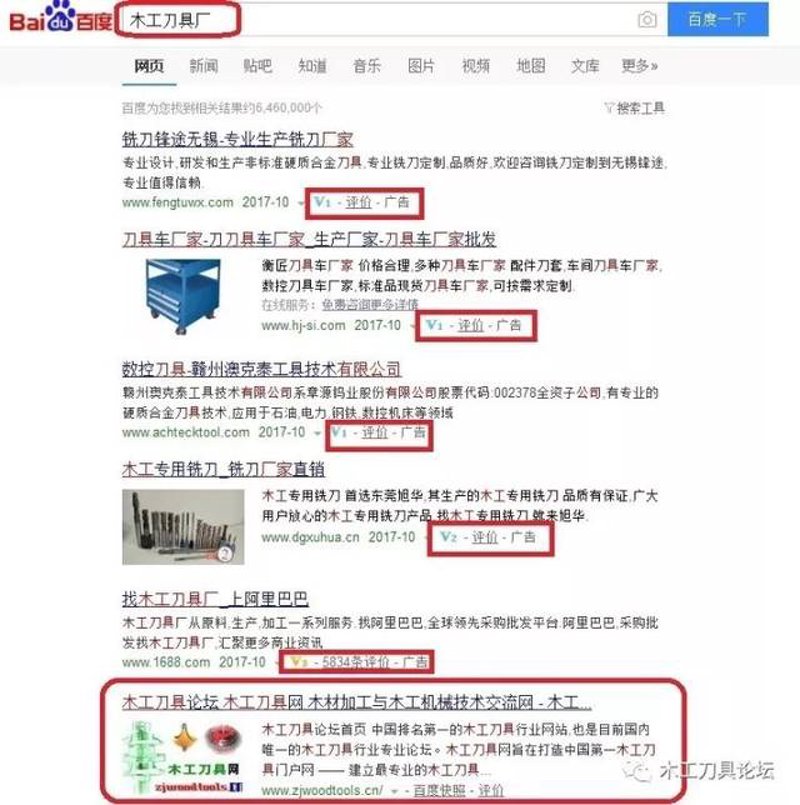This screenshot has width=800, height=805.
Task: Click www.hj-si.com URL text
Action: click(x=303, y=325)
